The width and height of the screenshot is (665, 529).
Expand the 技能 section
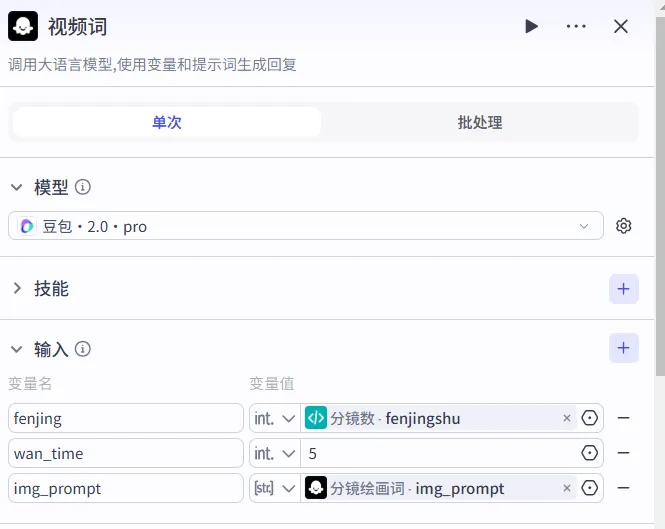(16, 289)
